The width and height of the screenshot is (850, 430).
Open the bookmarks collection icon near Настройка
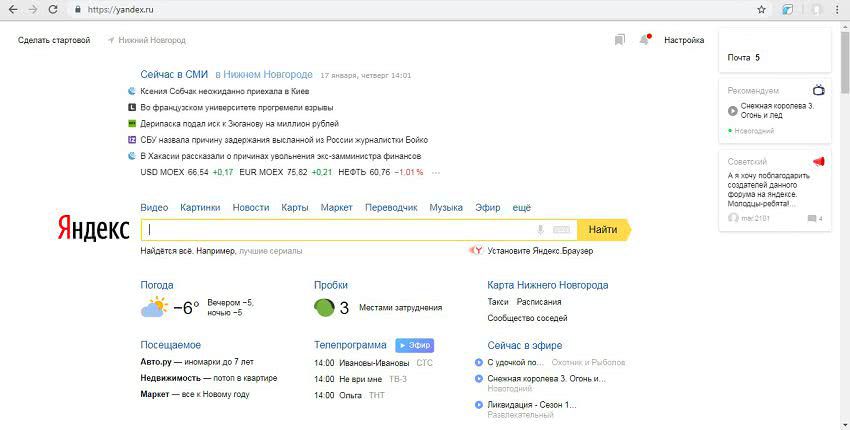[620, 40]
